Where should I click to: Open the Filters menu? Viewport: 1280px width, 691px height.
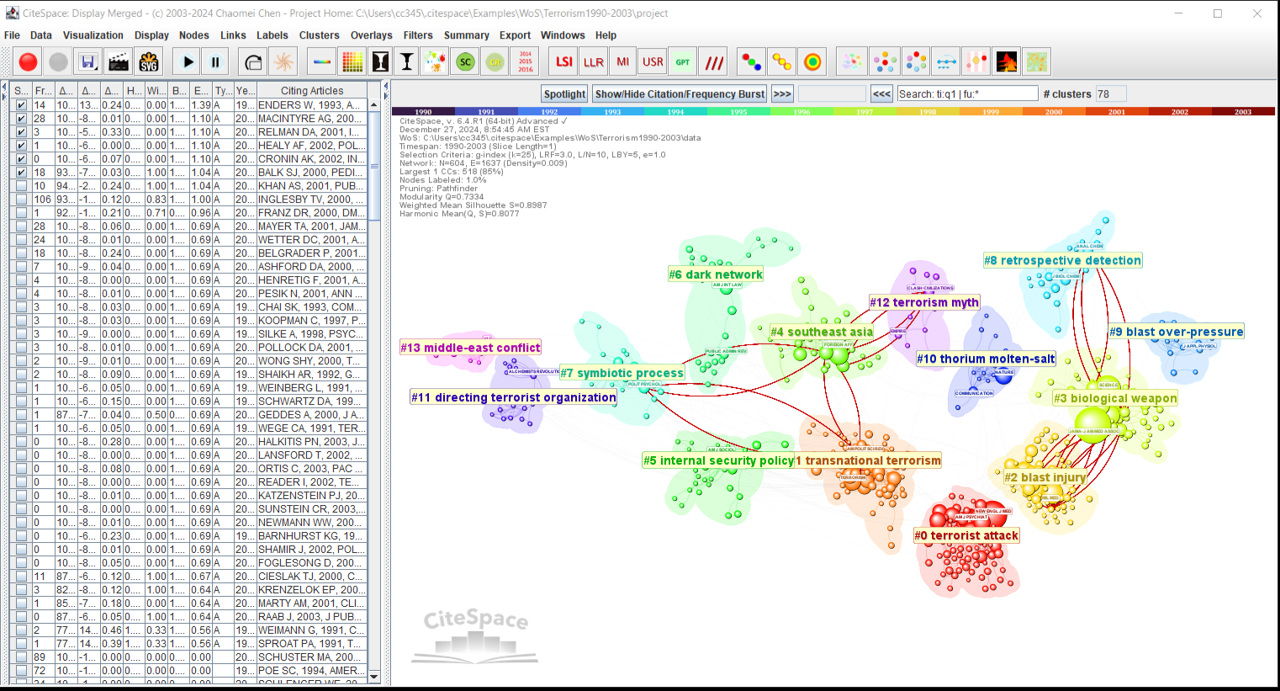coord(418,35)
